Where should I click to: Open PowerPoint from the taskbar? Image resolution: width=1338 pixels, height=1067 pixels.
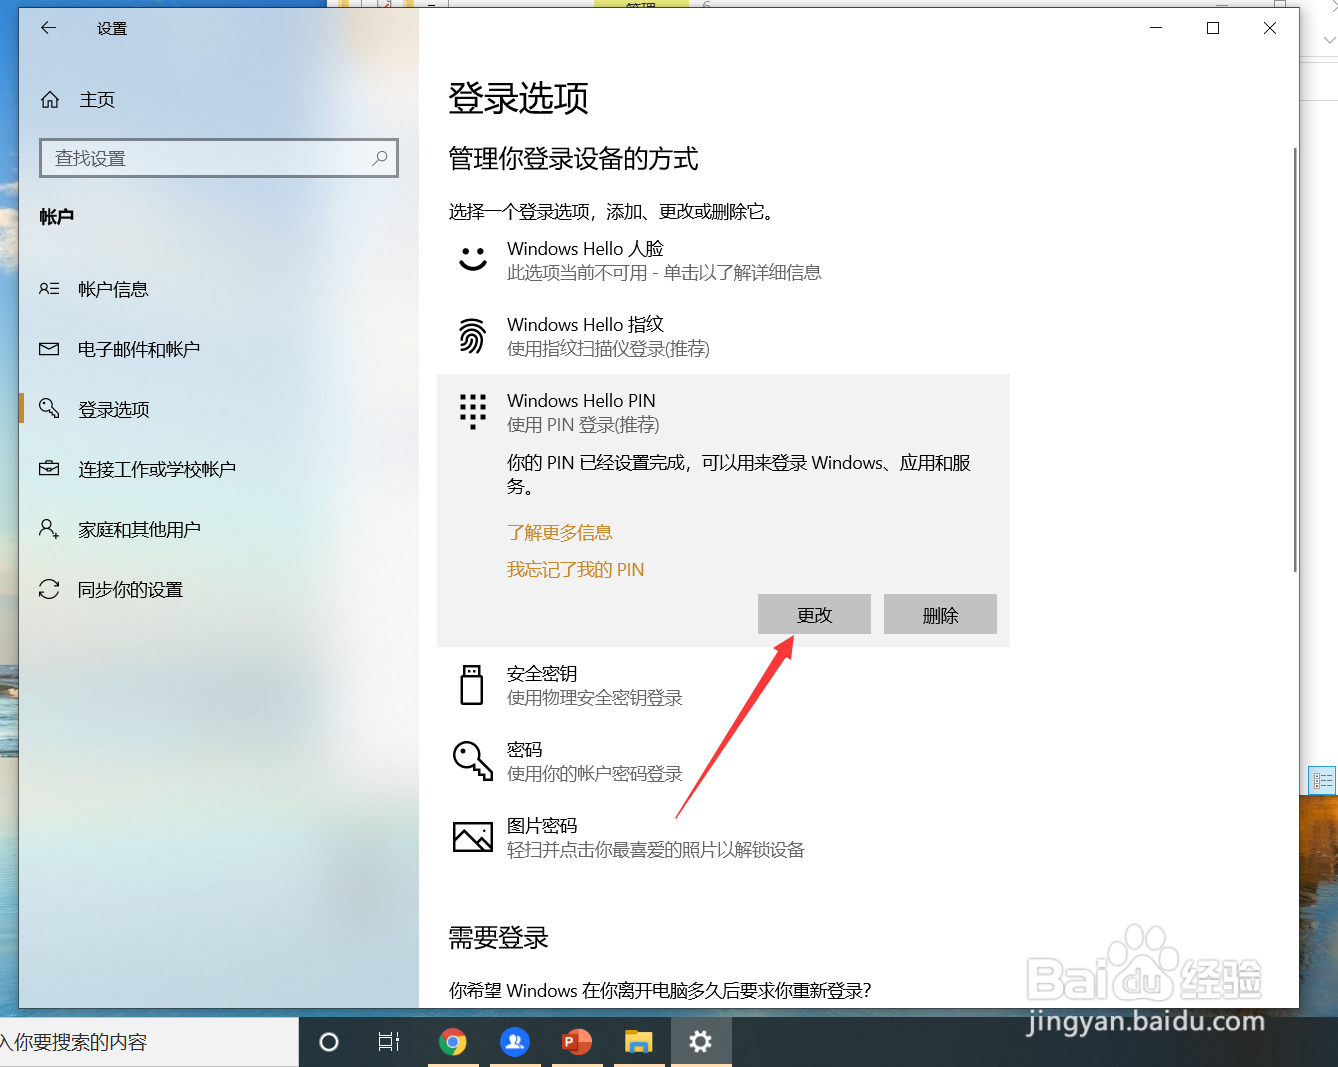(x=577, y=1042)
